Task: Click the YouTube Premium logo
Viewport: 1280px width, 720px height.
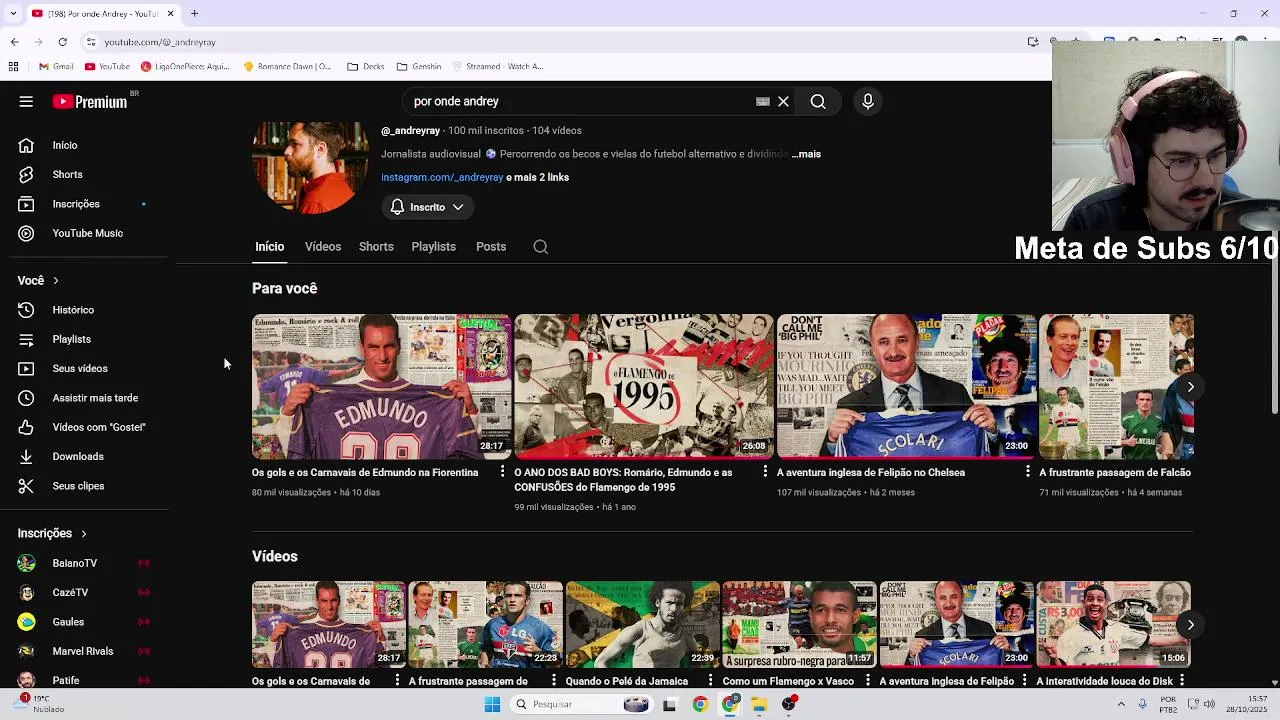Action: pyautogui.click(x=90, y=101)
